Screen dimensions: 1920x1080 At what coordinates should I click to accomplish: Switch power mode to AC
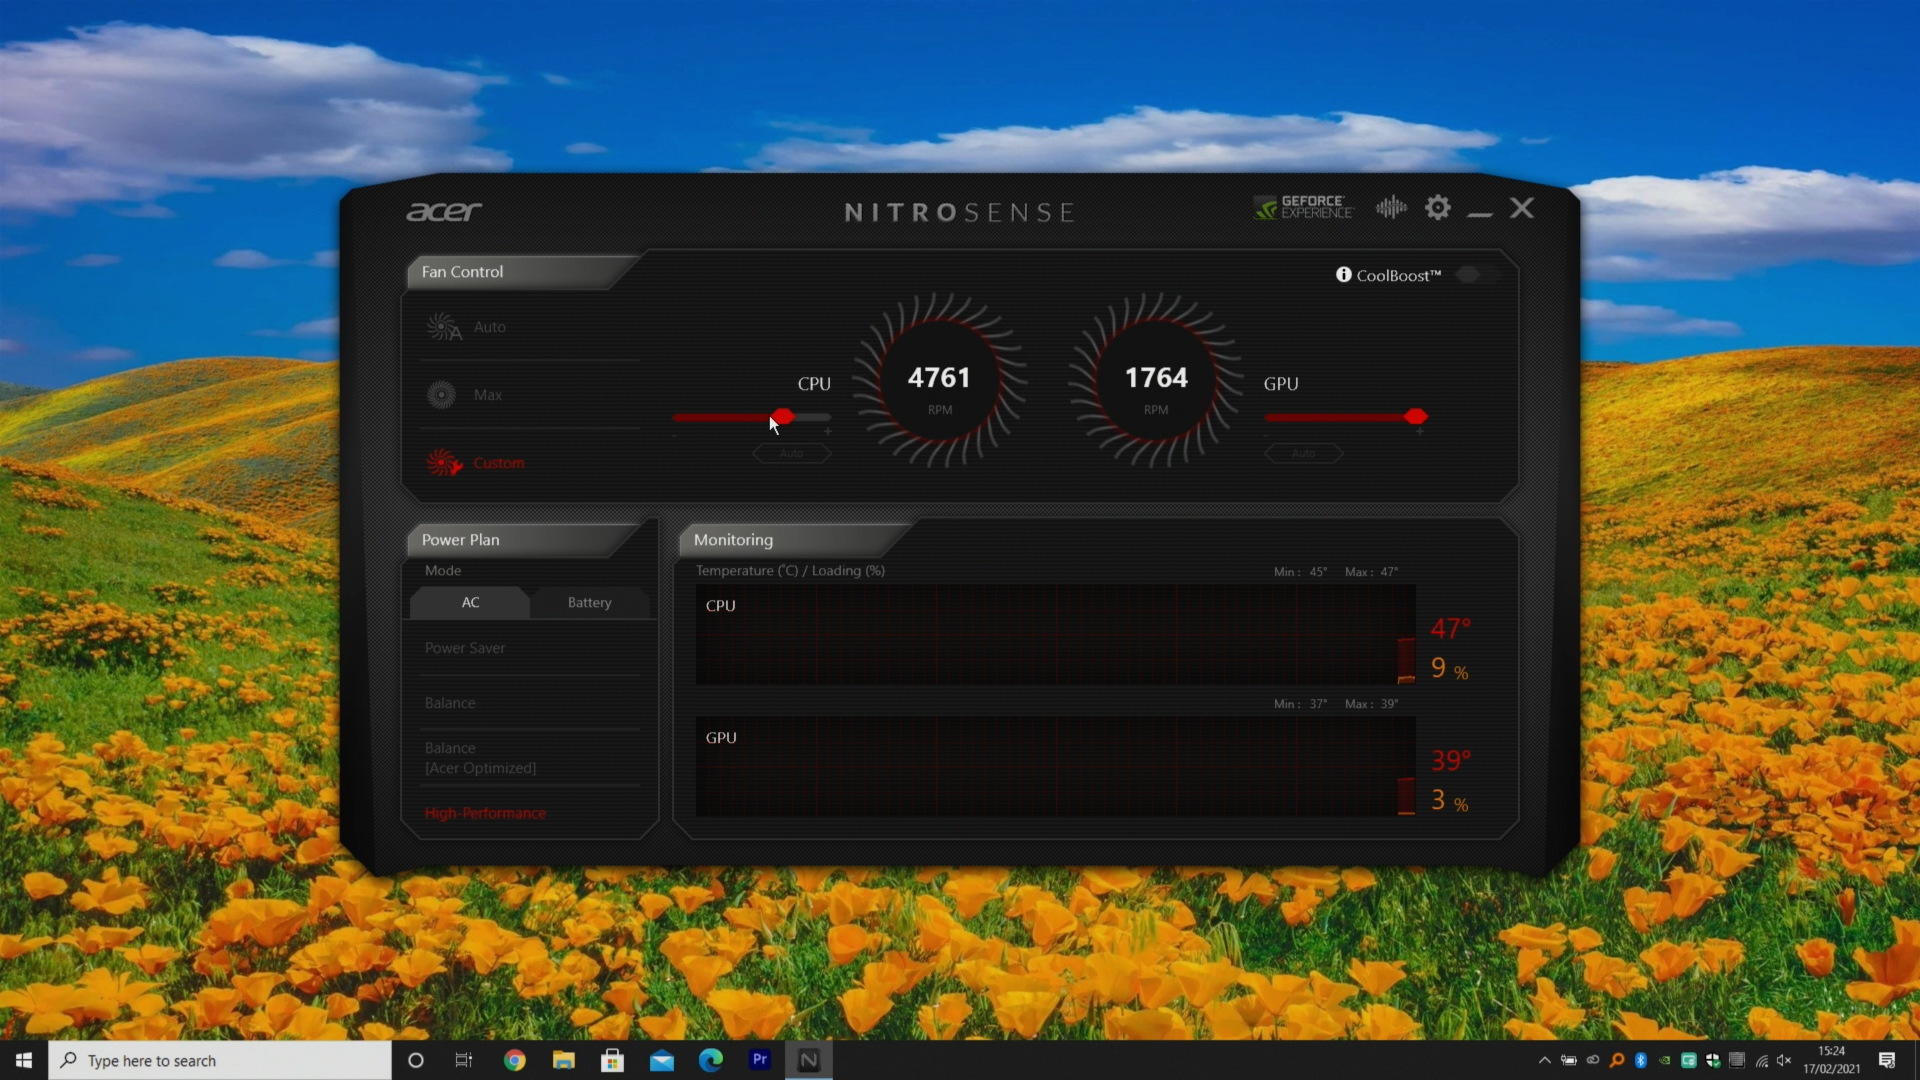click(469, 602)
